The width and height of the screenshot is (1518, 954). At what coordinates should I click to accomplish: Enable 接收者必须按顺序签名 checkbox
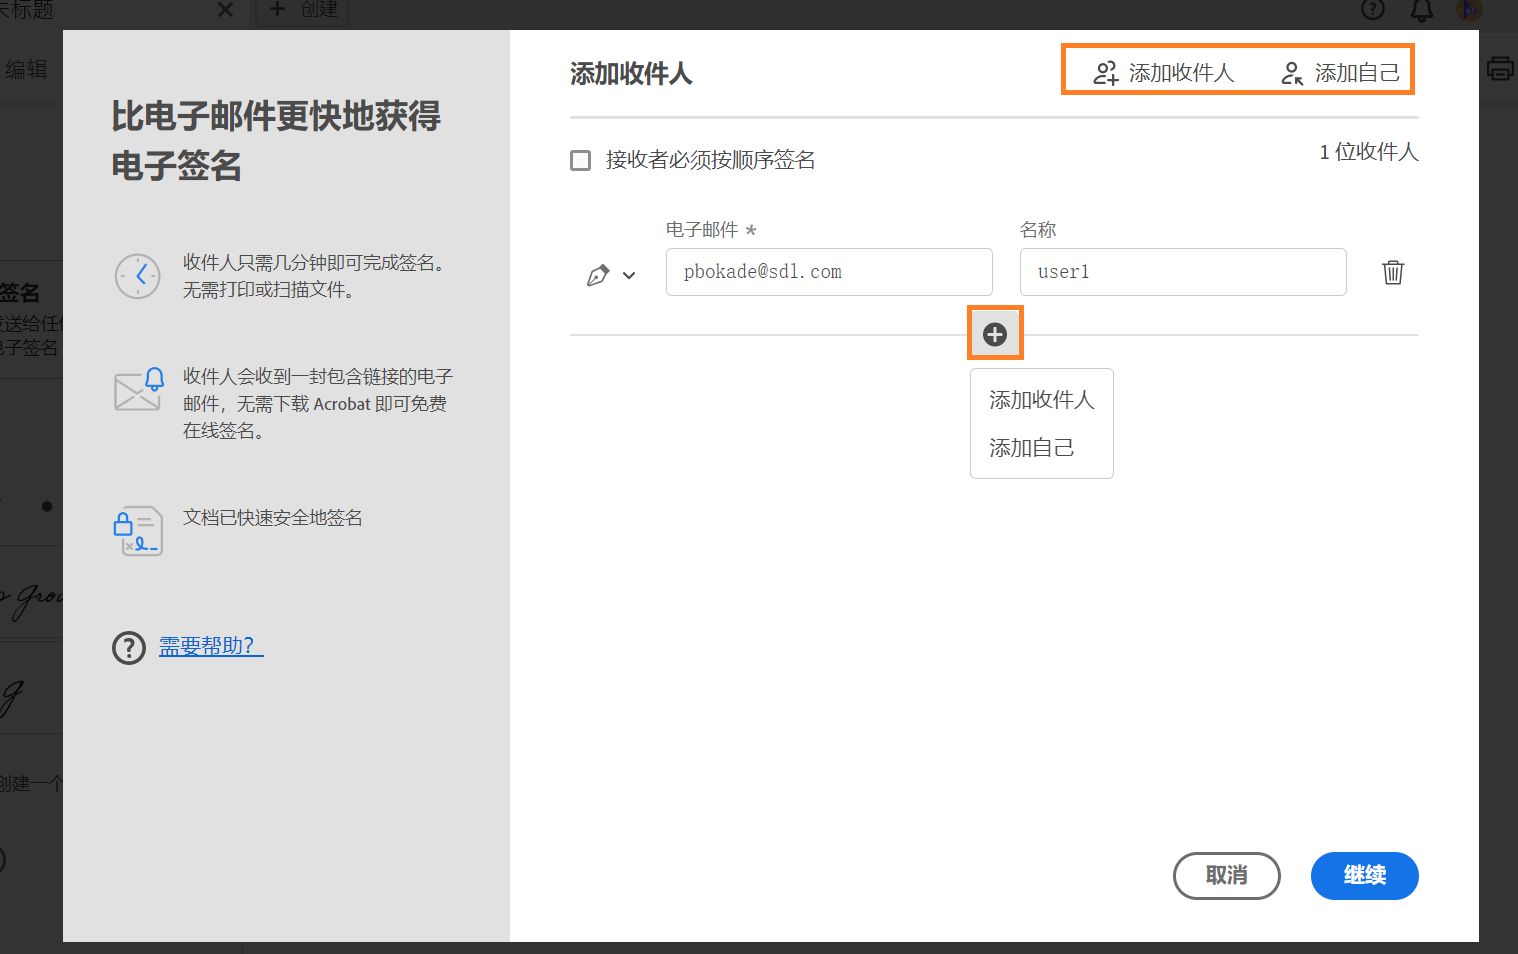580,160
